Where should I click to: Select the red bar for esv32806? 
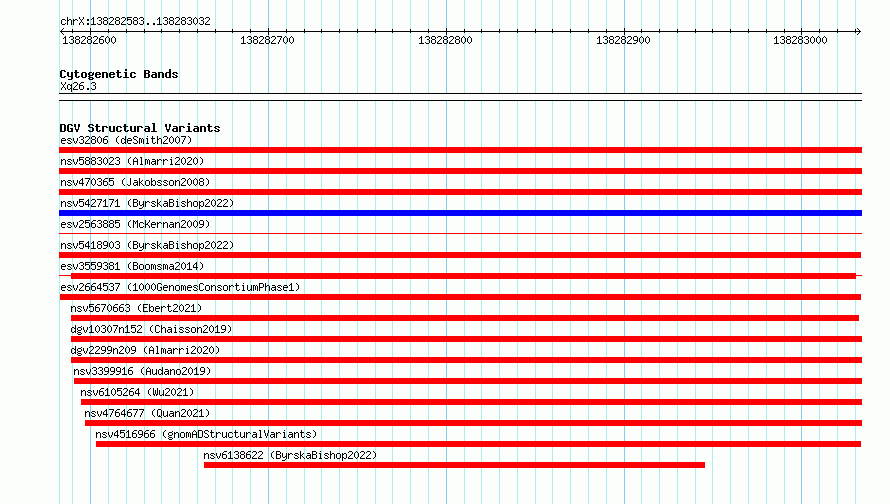460,150
